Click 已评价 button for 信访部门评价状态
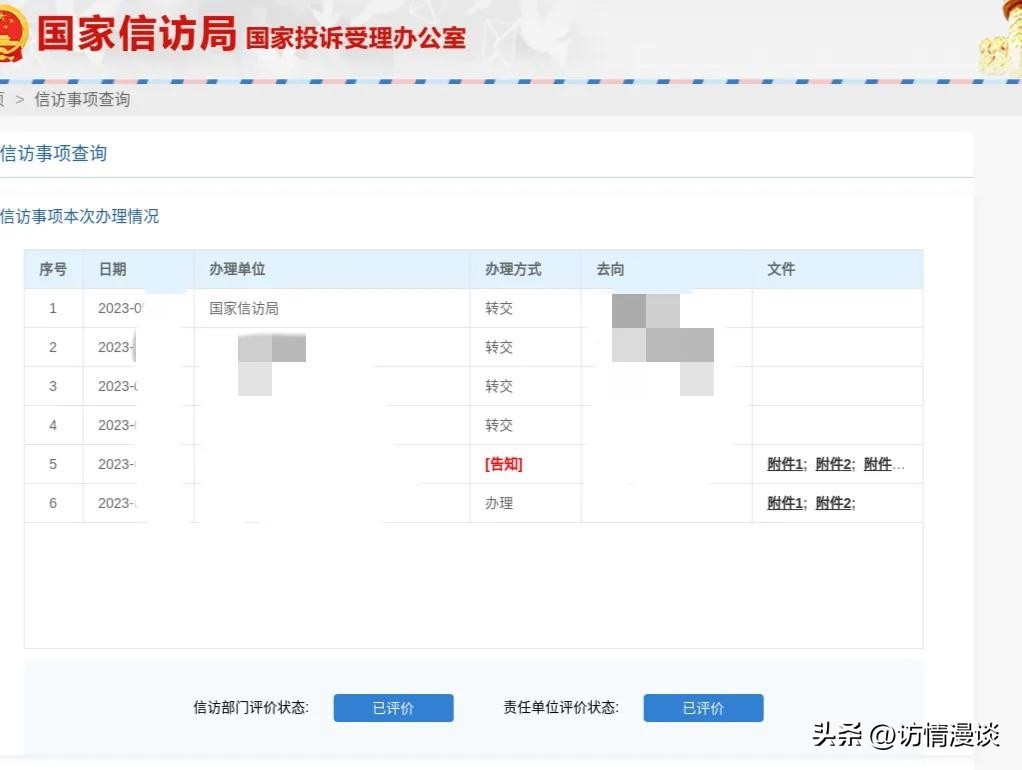The height and width of the screenshot is (770, 1022). [393, 708]
